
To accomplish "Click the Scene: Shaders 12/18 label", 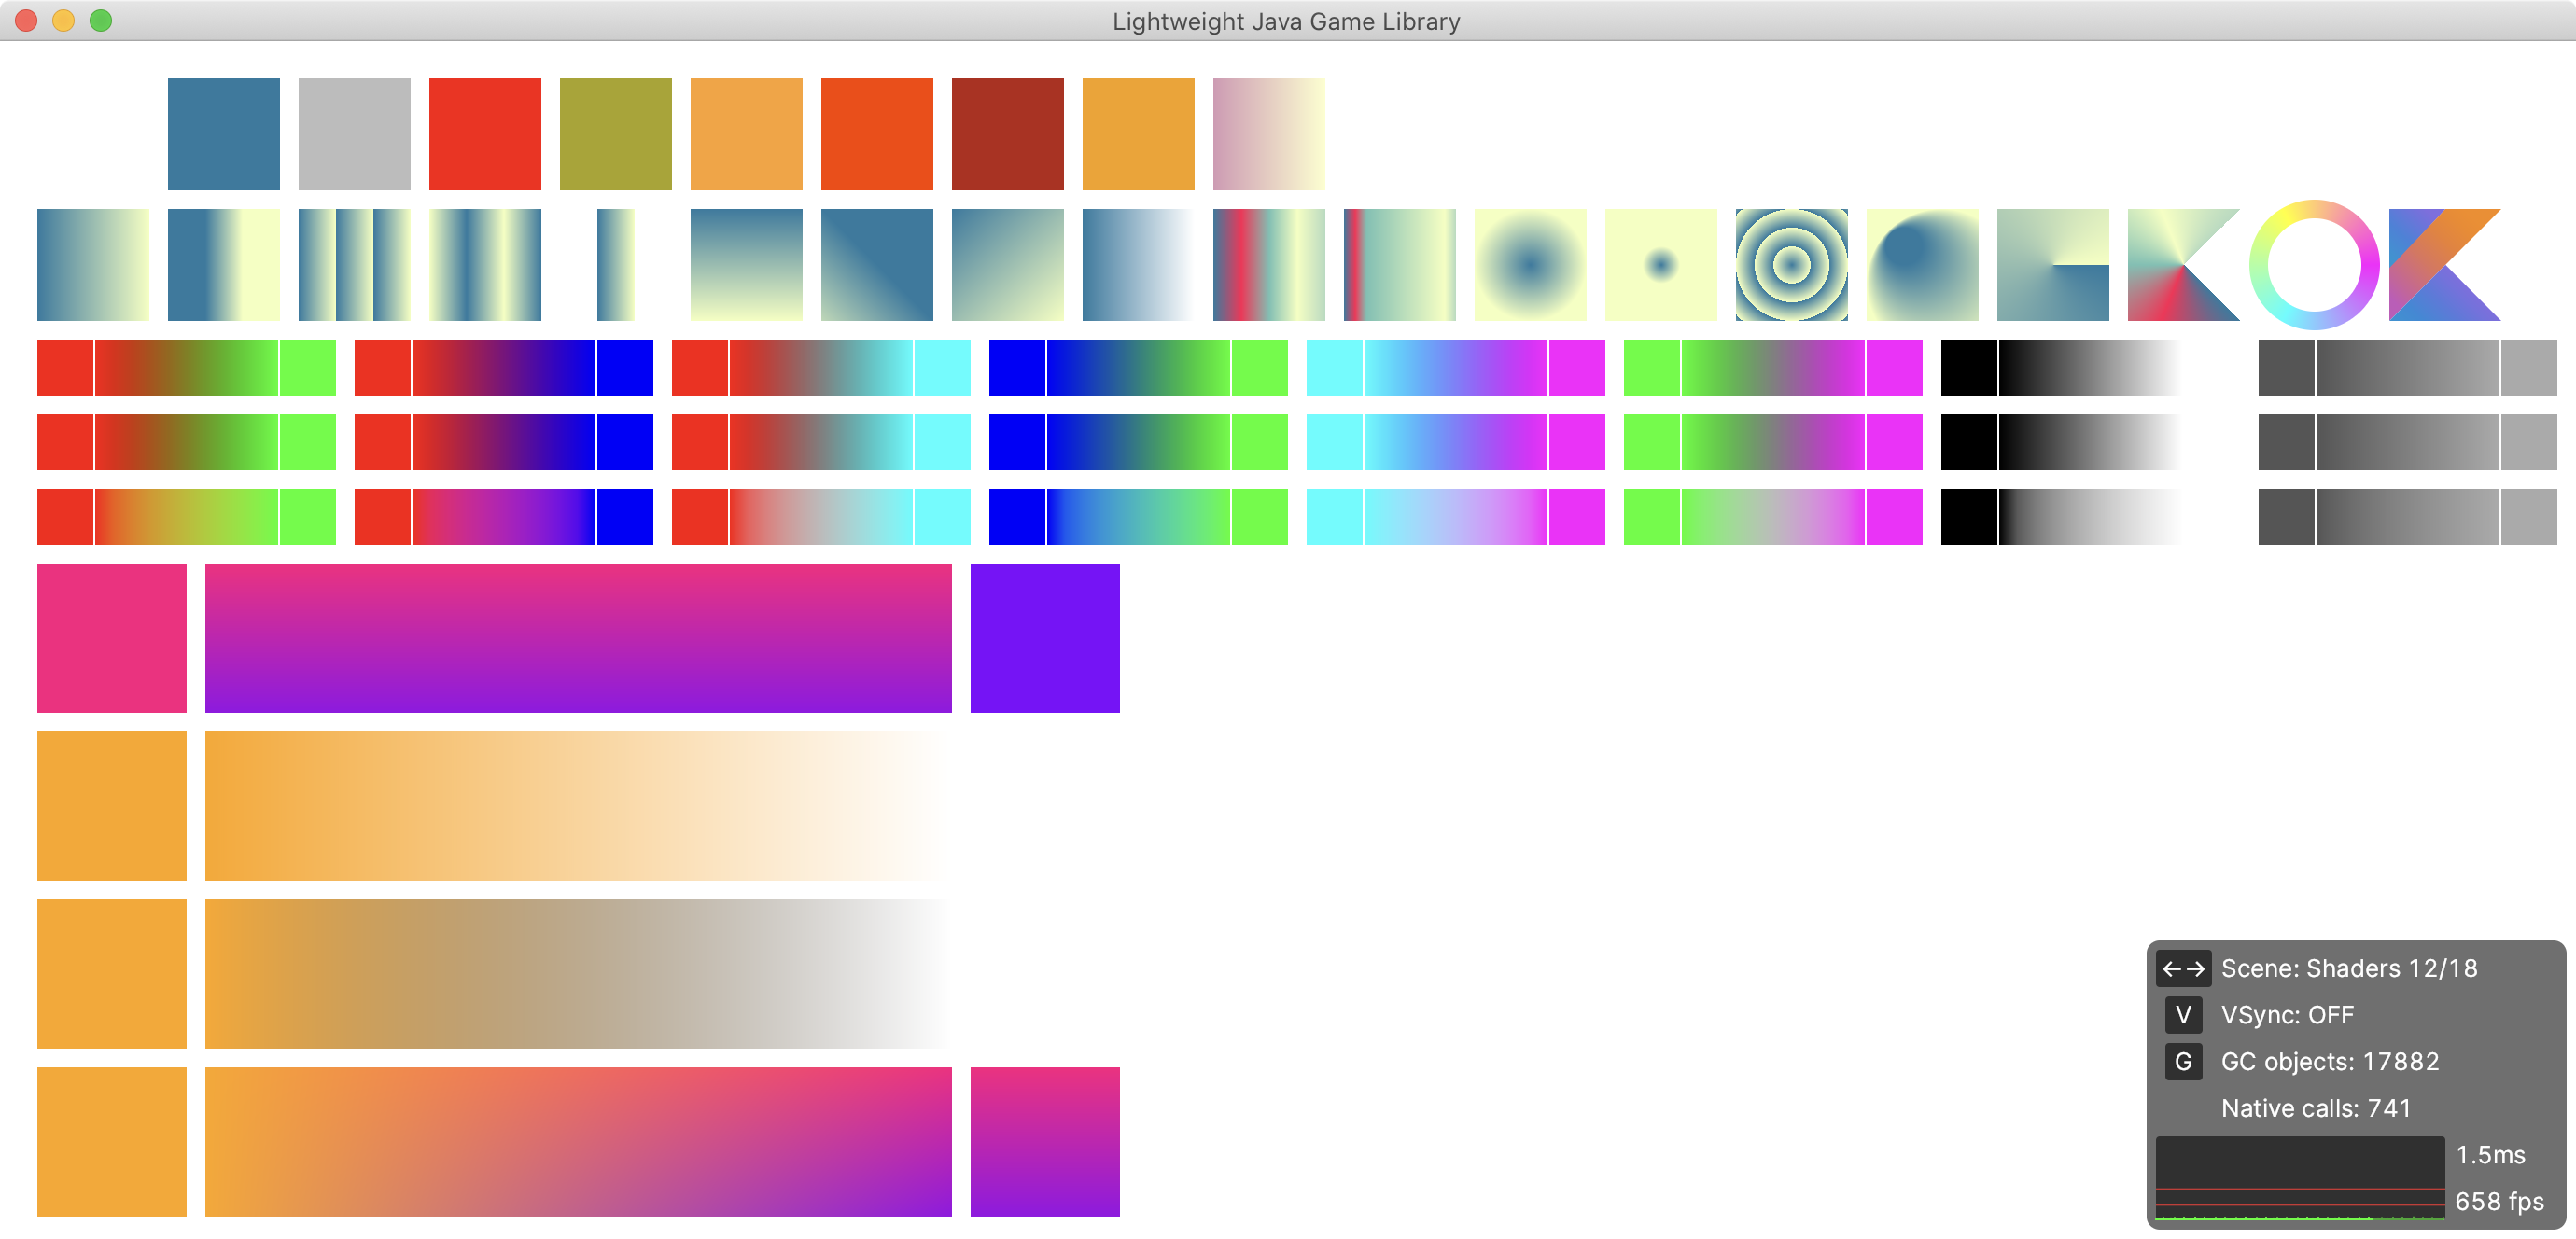I will (x=2348, y=968).
